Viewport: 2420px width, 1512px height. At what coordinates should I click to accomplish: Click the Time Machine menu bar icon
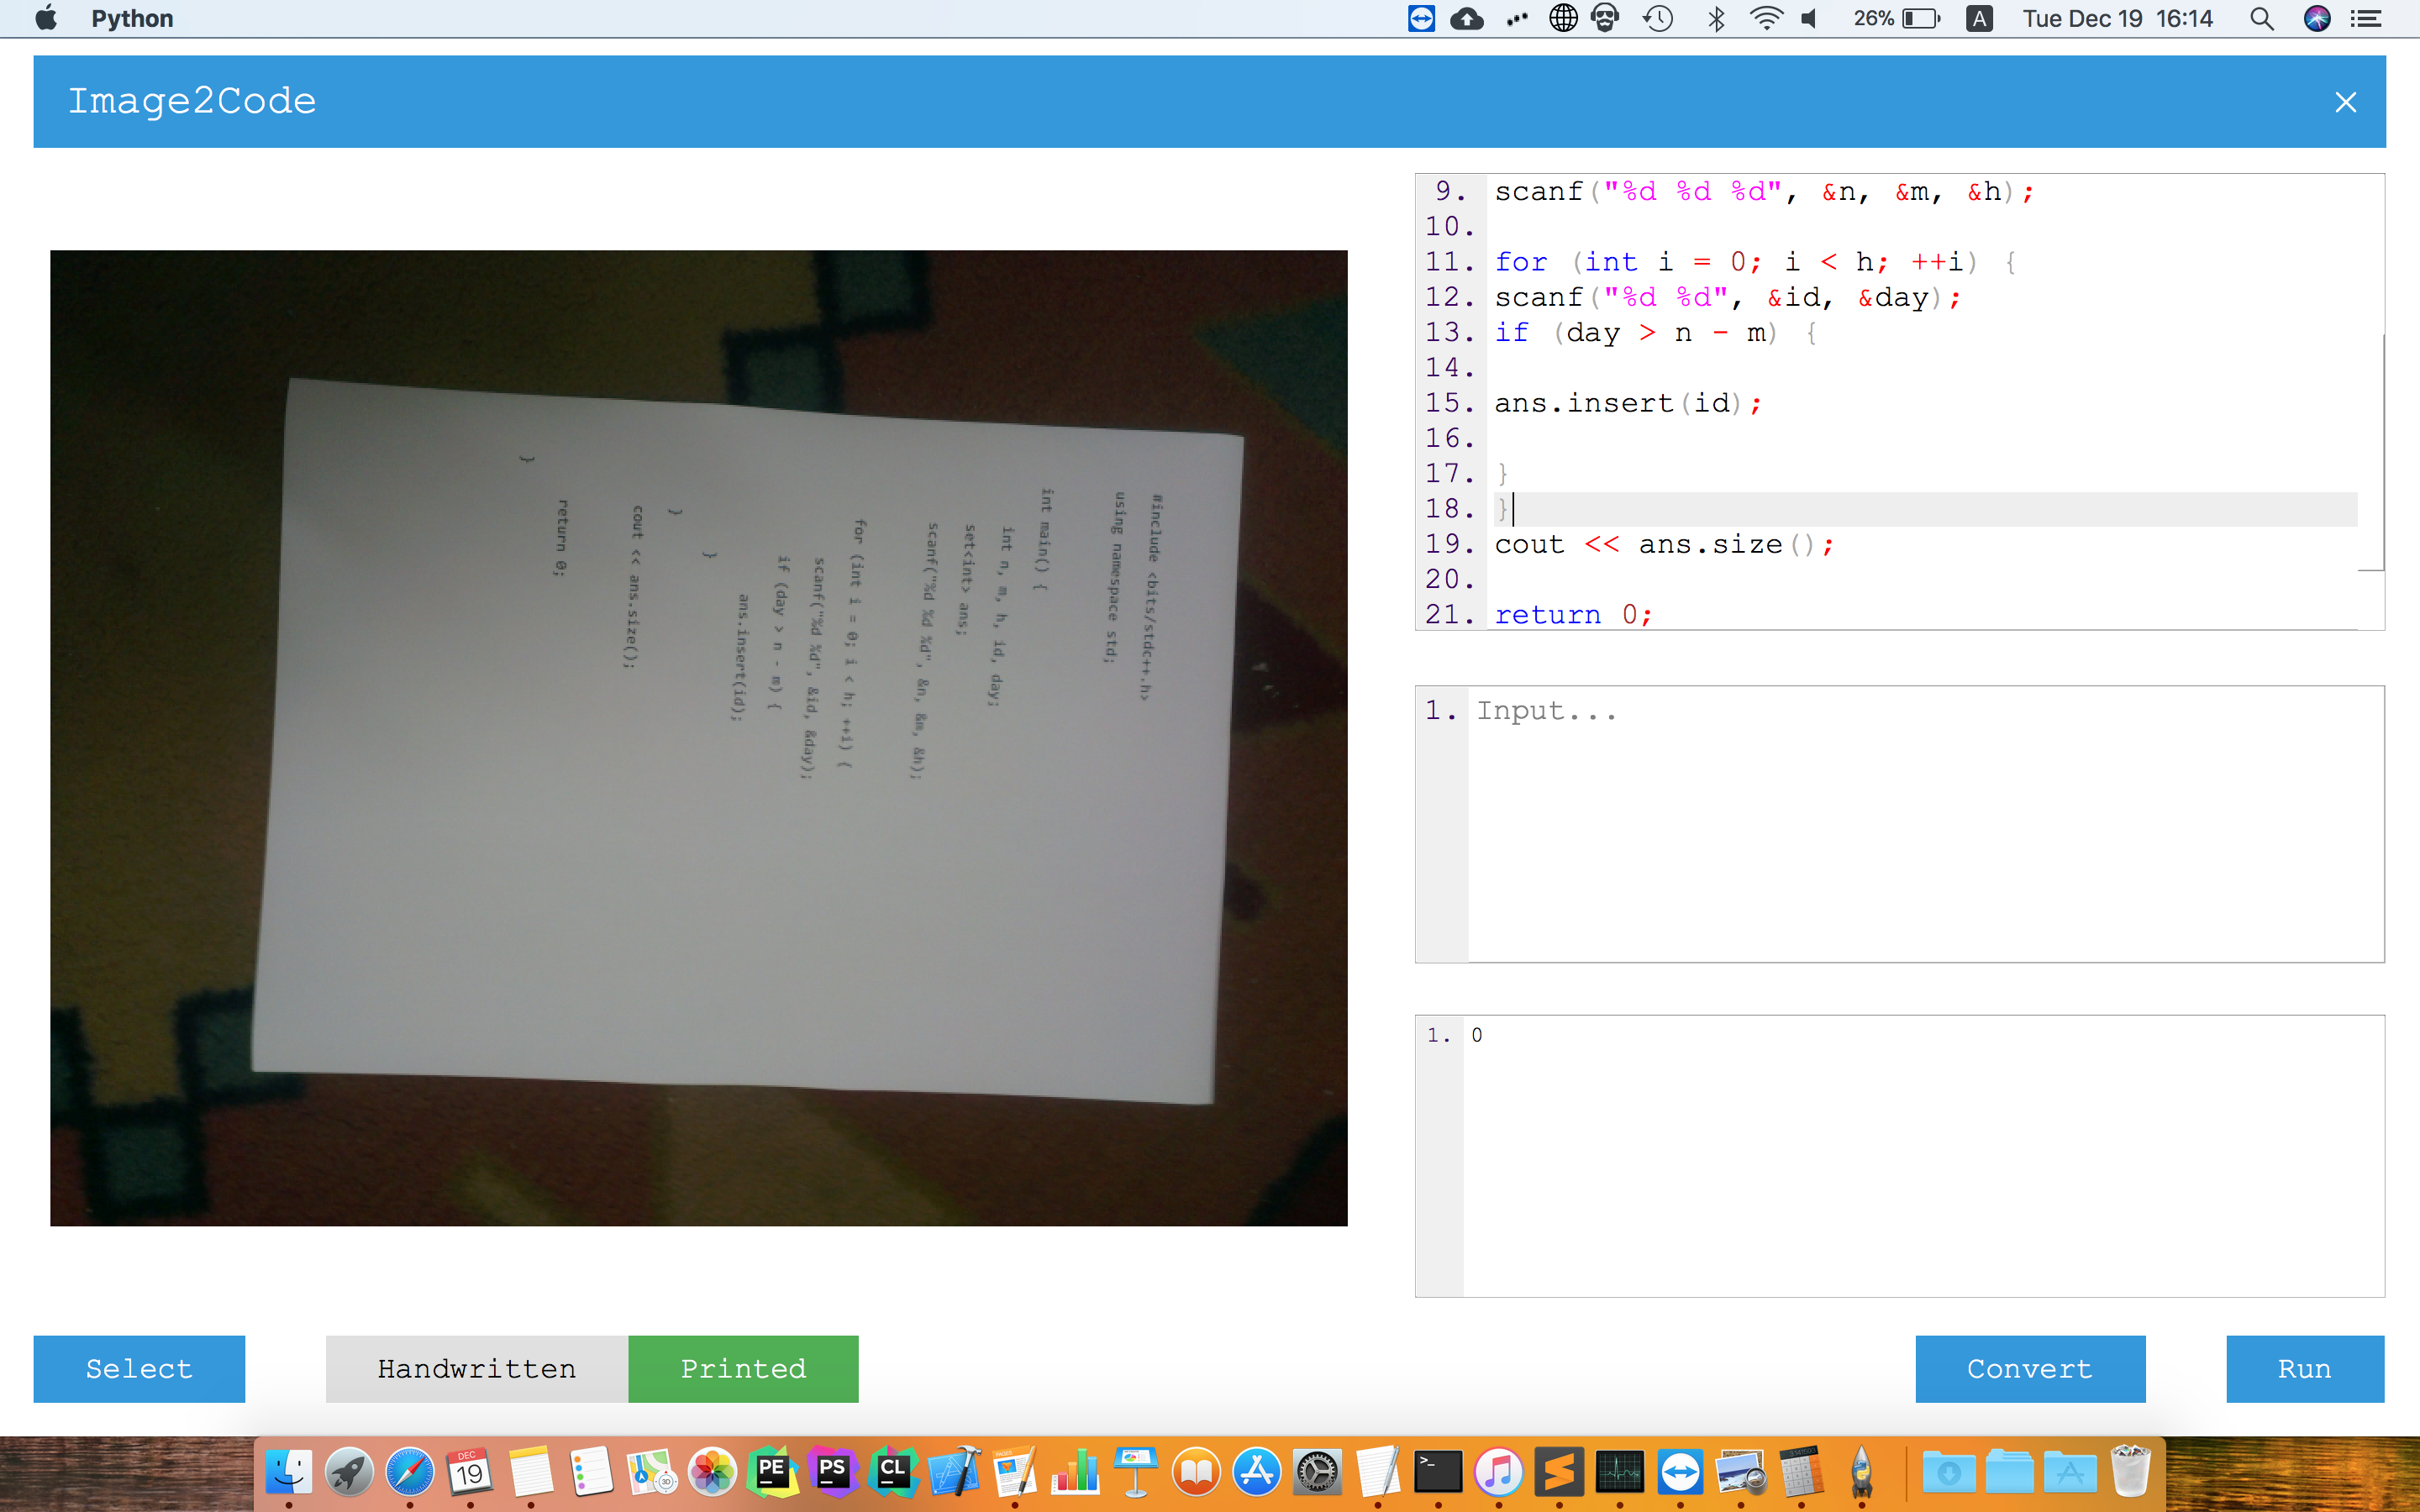pyautogui.click(x=1657, y=18)
